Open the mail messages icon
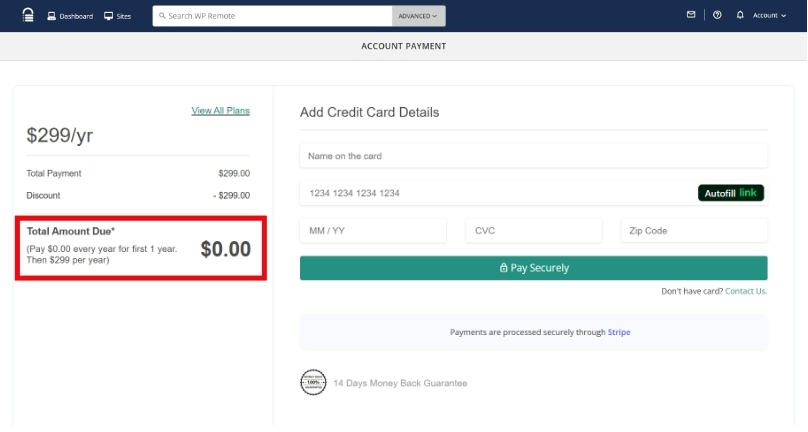Image resolution: width=808 pixels, height=432 pixels. (691, 15)
